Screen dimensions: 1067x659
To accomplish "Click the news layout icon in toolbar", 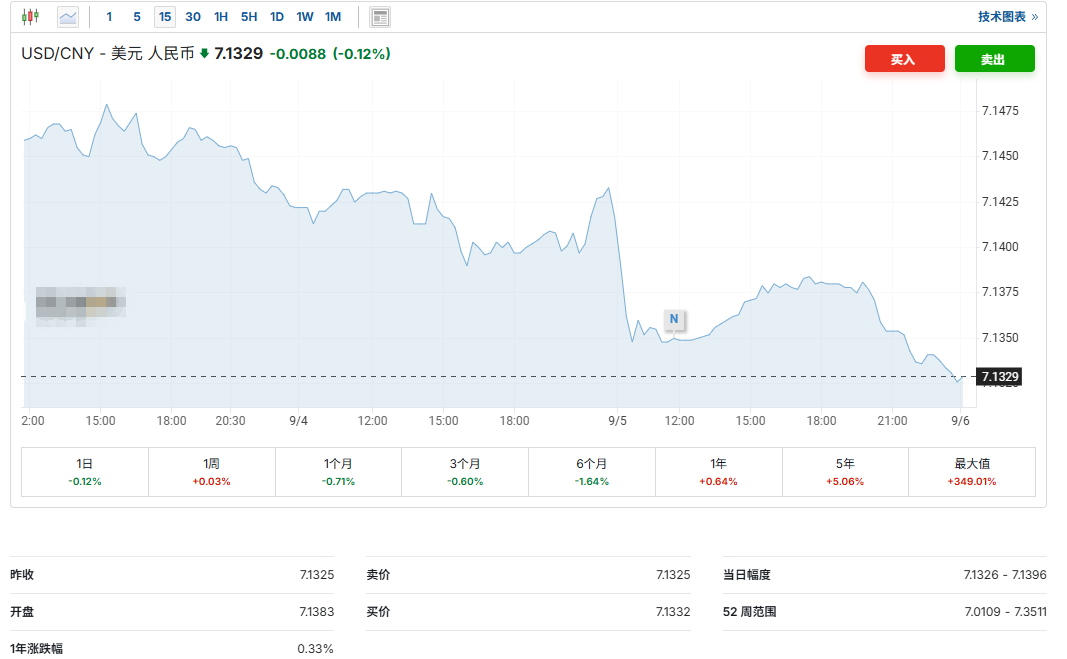I will (x=380, y=17).
